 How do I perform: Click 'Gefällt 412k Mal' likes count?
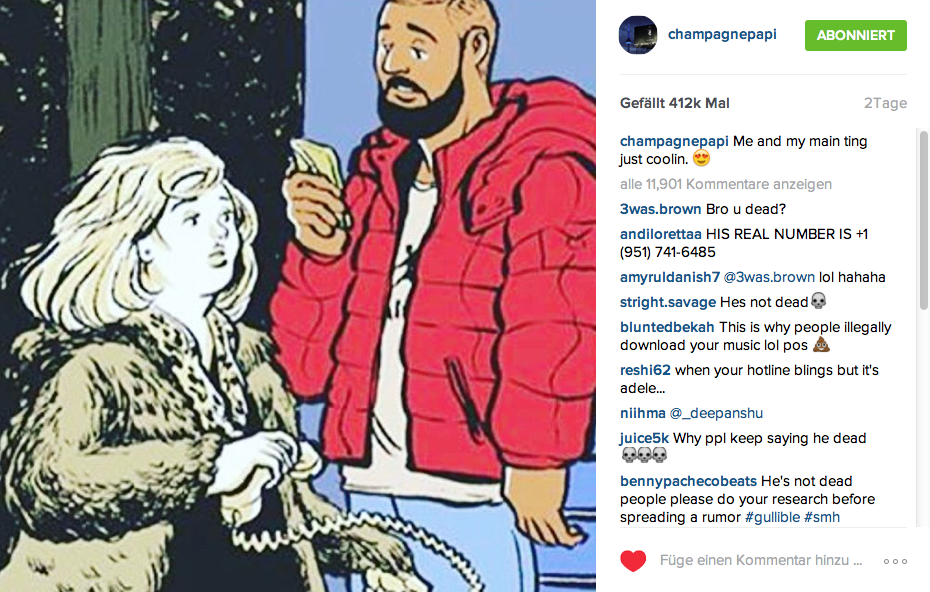point(674,103)
